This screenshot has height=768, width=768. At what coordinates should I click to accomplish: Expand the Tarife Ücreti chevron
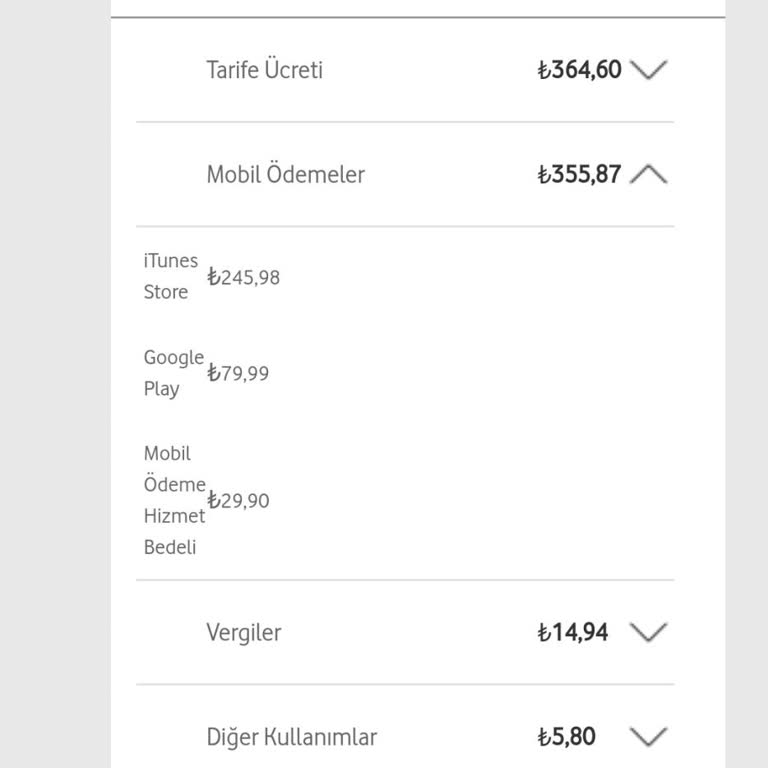[x=649, y=70]
